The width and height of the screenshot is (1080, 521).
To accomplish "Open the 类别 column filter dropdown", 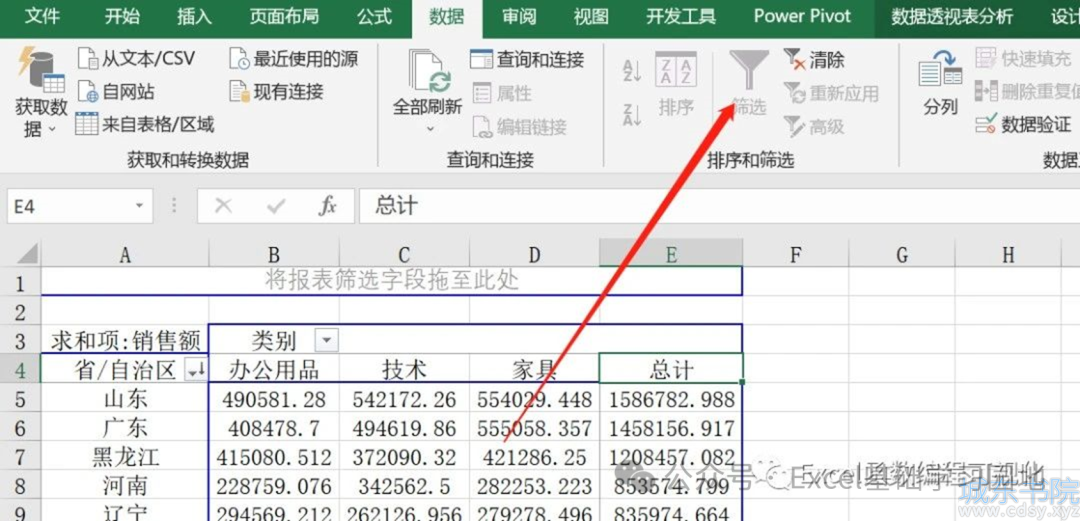I will [x=326, y=340].
